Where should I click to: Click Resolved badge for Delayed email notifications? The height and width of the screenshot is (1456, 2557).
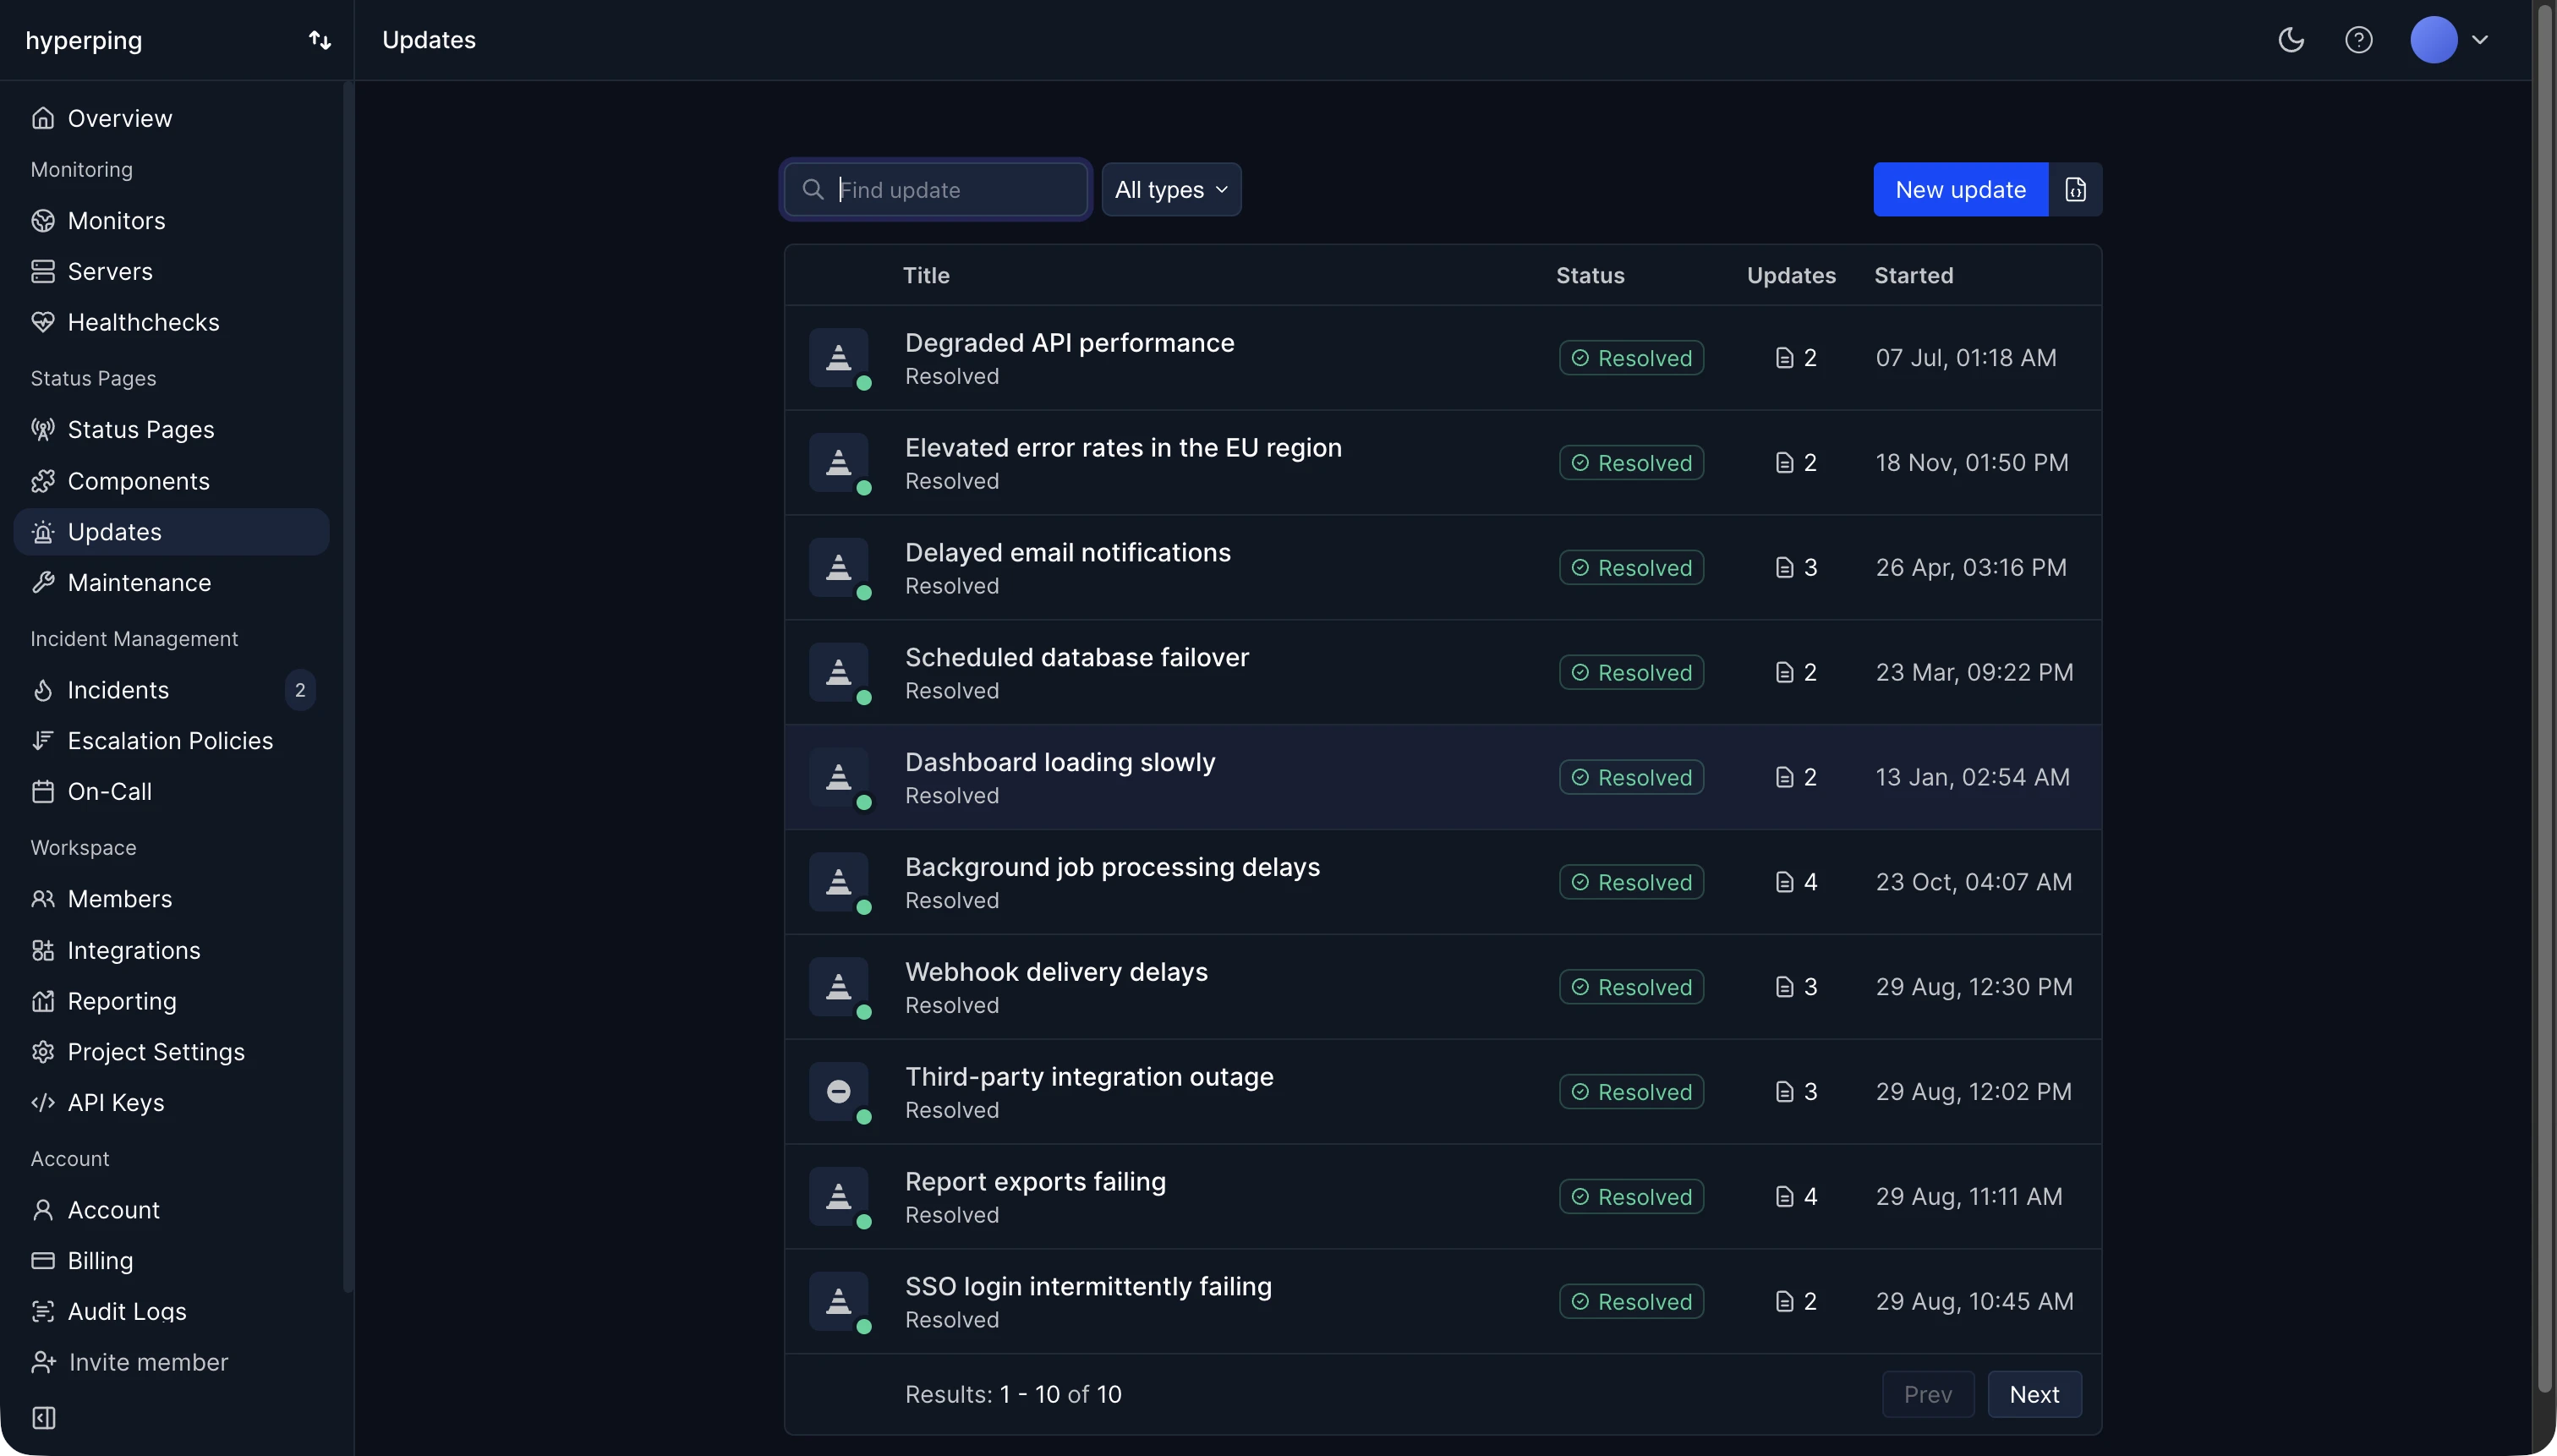[1631, 568]
